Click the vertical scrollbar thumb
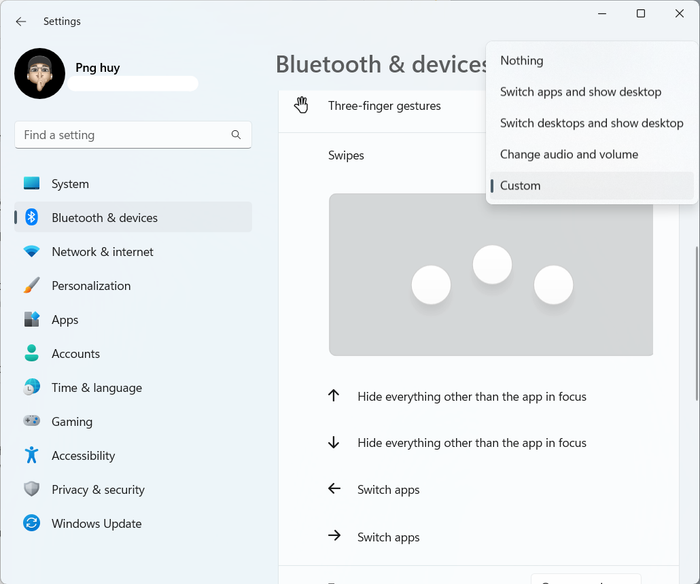This screenshot has width=700, height=584. tap(696, 322)
